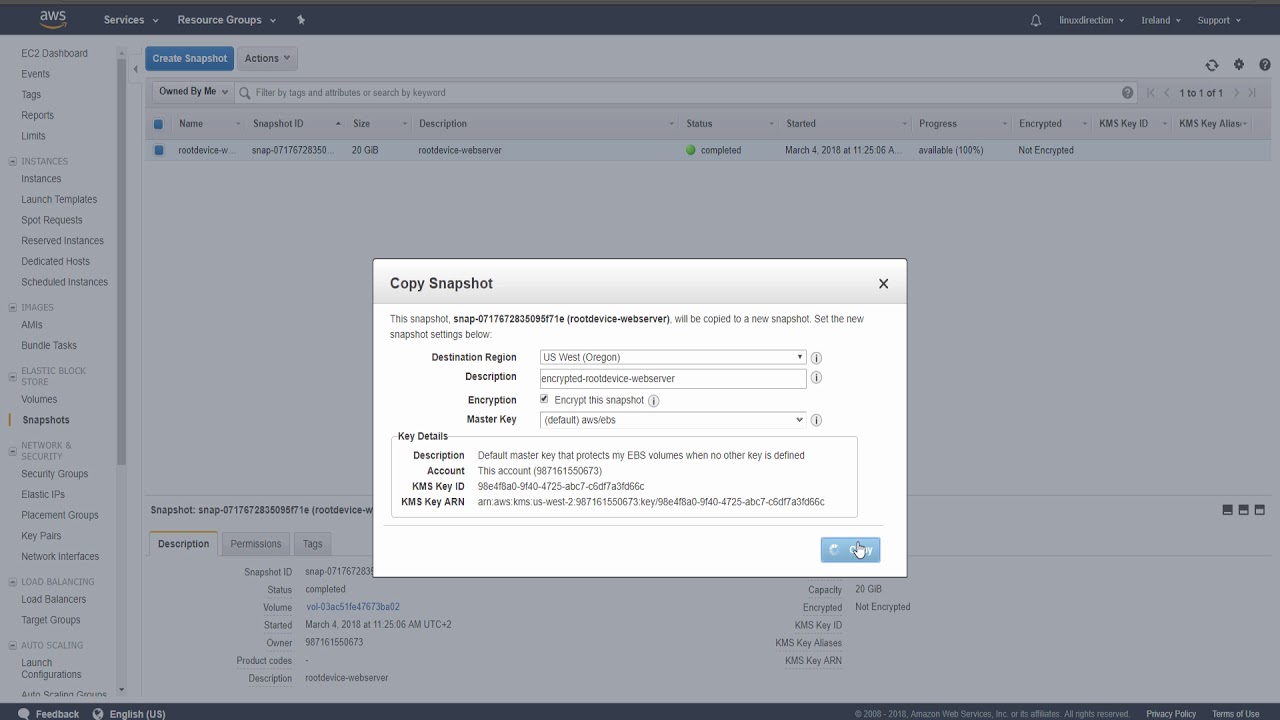The height and width of the screenshot is (720, 1280).
Task: Toggle the rootdevice-webserver row checkbox
Action: point(158,150)
